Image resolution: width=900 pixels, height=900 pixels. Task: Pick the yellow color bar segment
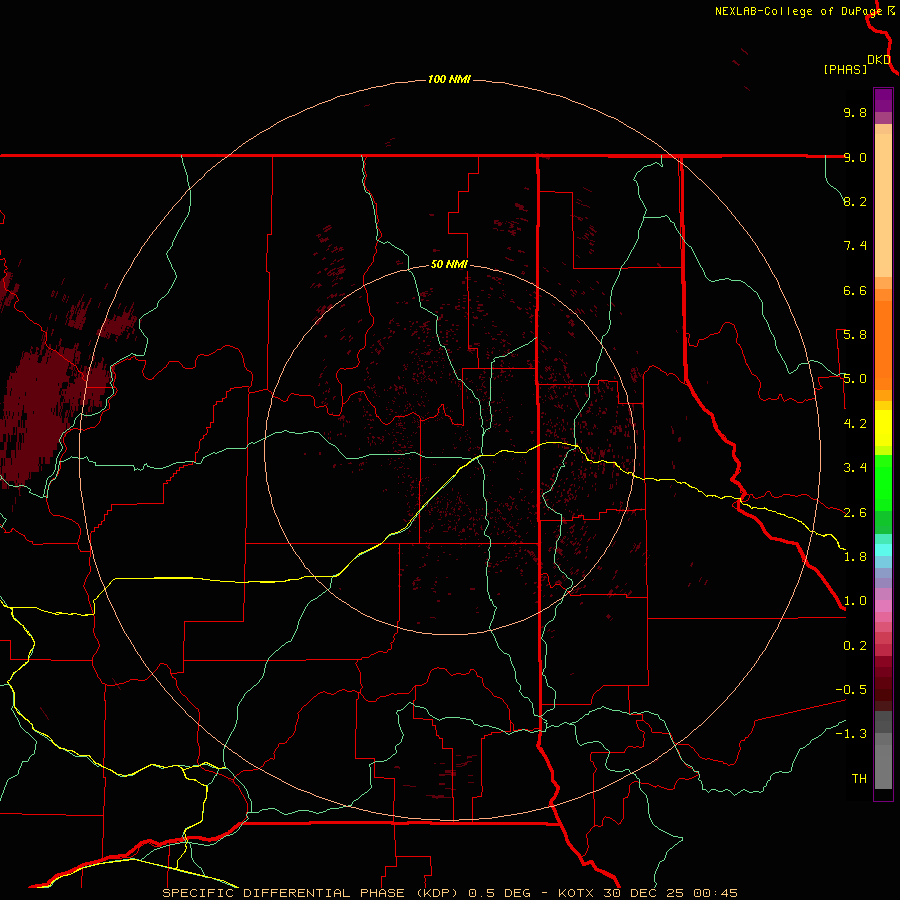point(883,428)
